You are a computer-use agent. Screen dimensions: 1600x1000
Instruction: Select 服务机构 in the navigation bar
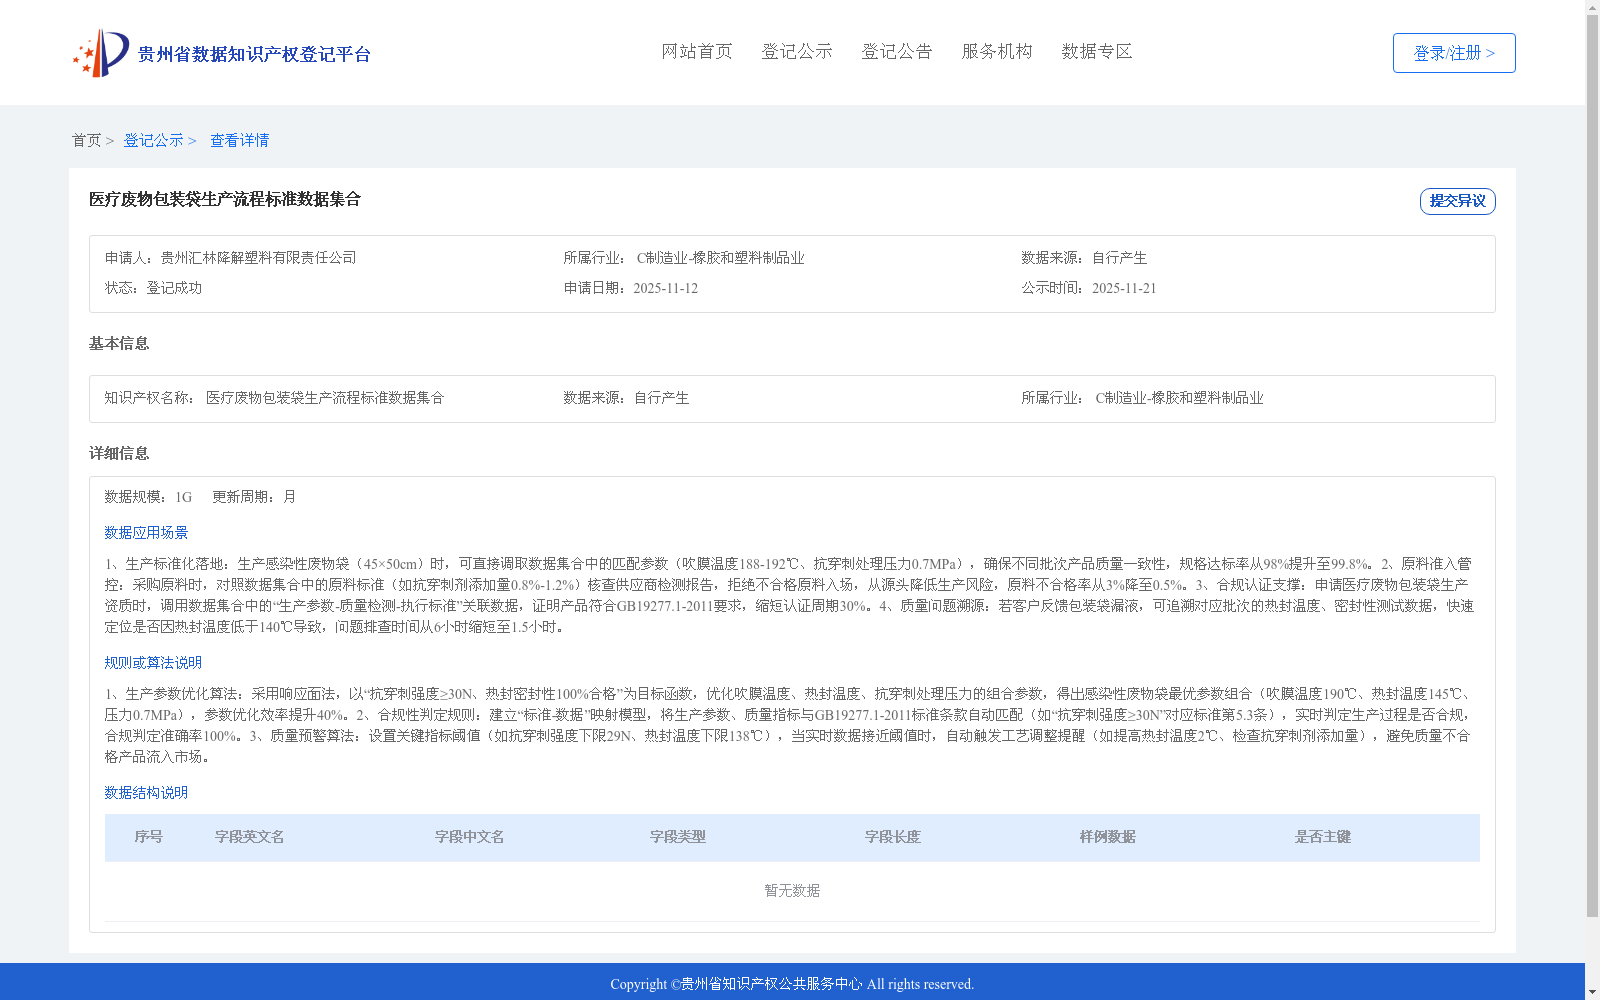997,51
